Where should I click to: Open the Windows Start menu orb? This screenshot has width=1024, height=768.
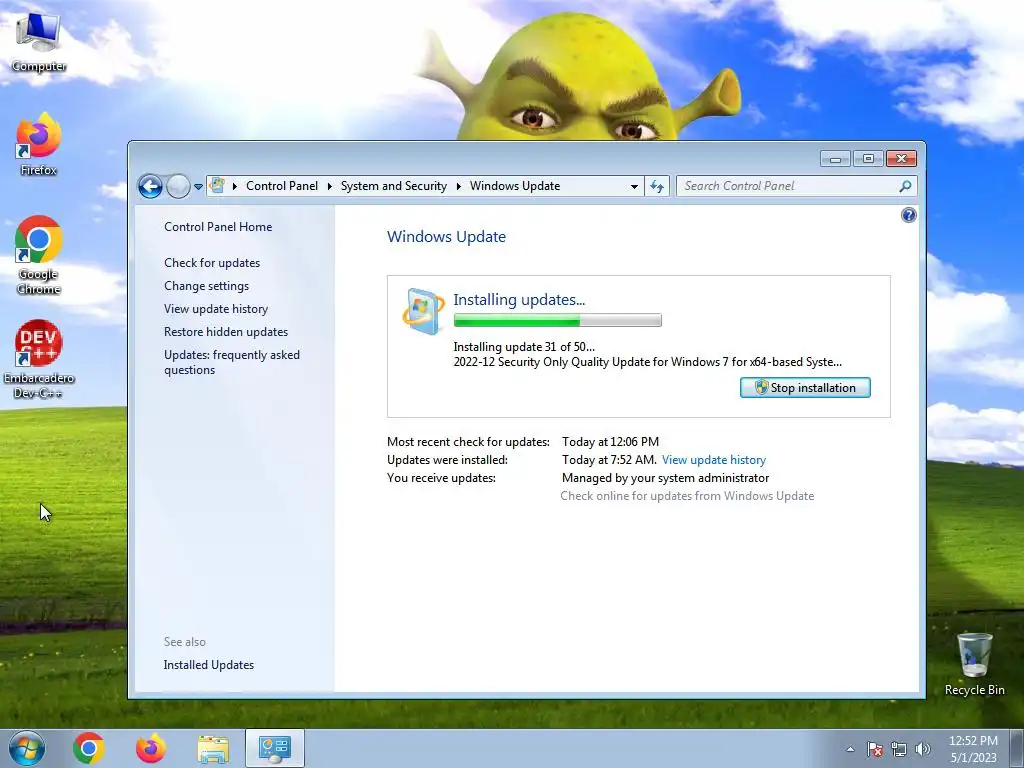(27, 748)
